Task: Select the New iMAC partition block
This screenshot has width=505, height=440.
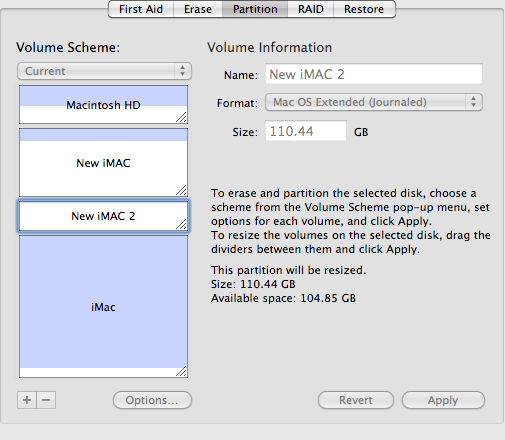Action: 103,163
